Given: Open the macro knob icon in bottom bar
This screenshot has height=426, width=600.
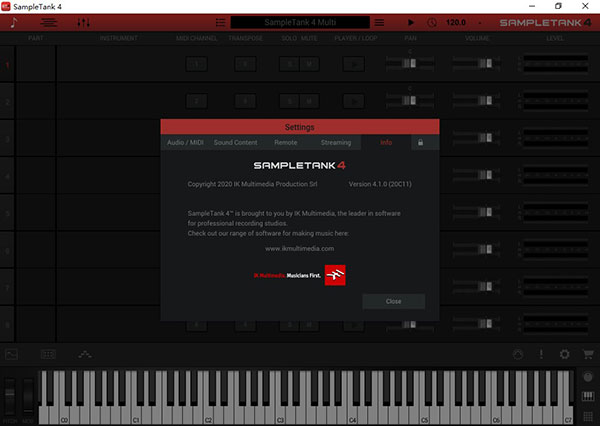Looking at the screenshot, I should (x=518, y=354).
